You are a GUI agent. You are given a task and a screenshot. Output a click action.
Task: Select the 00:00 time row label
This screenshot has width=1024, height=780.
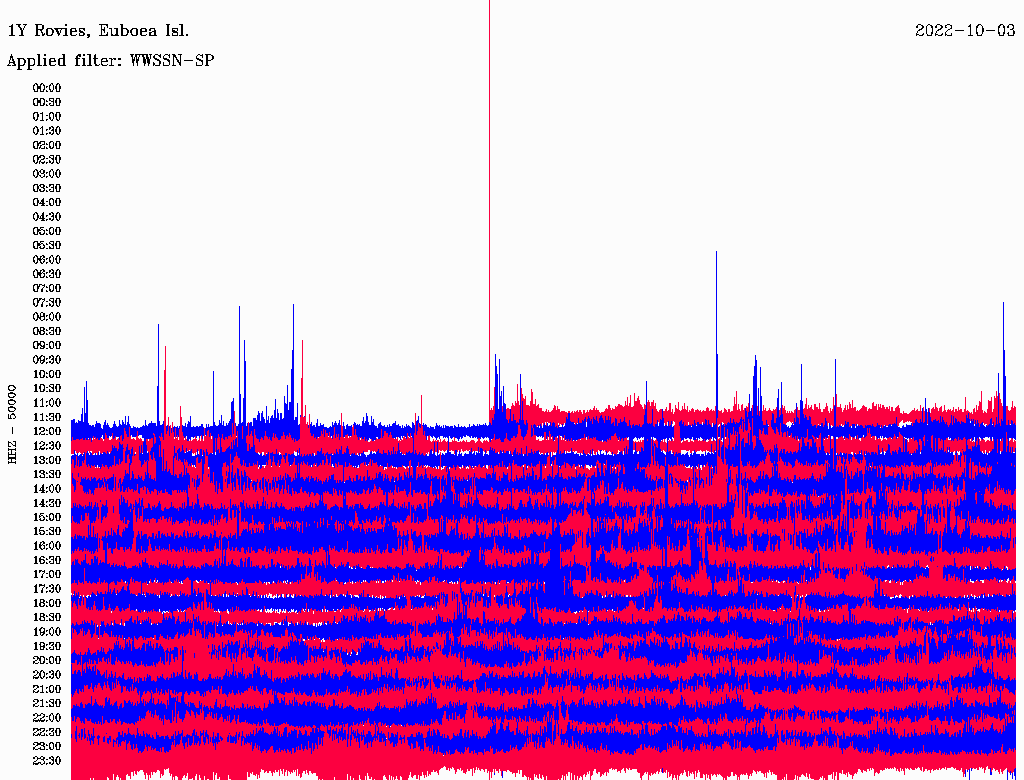pos(47,88)
